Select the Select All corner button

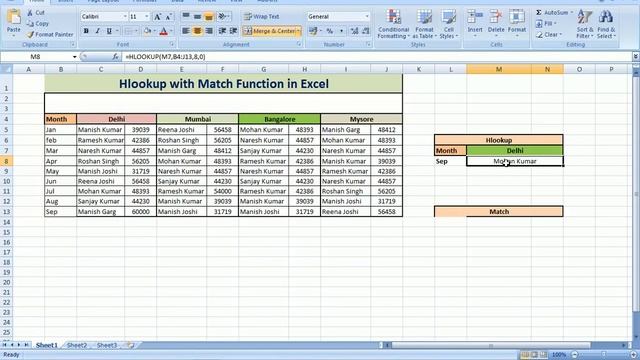pos(6,69)
